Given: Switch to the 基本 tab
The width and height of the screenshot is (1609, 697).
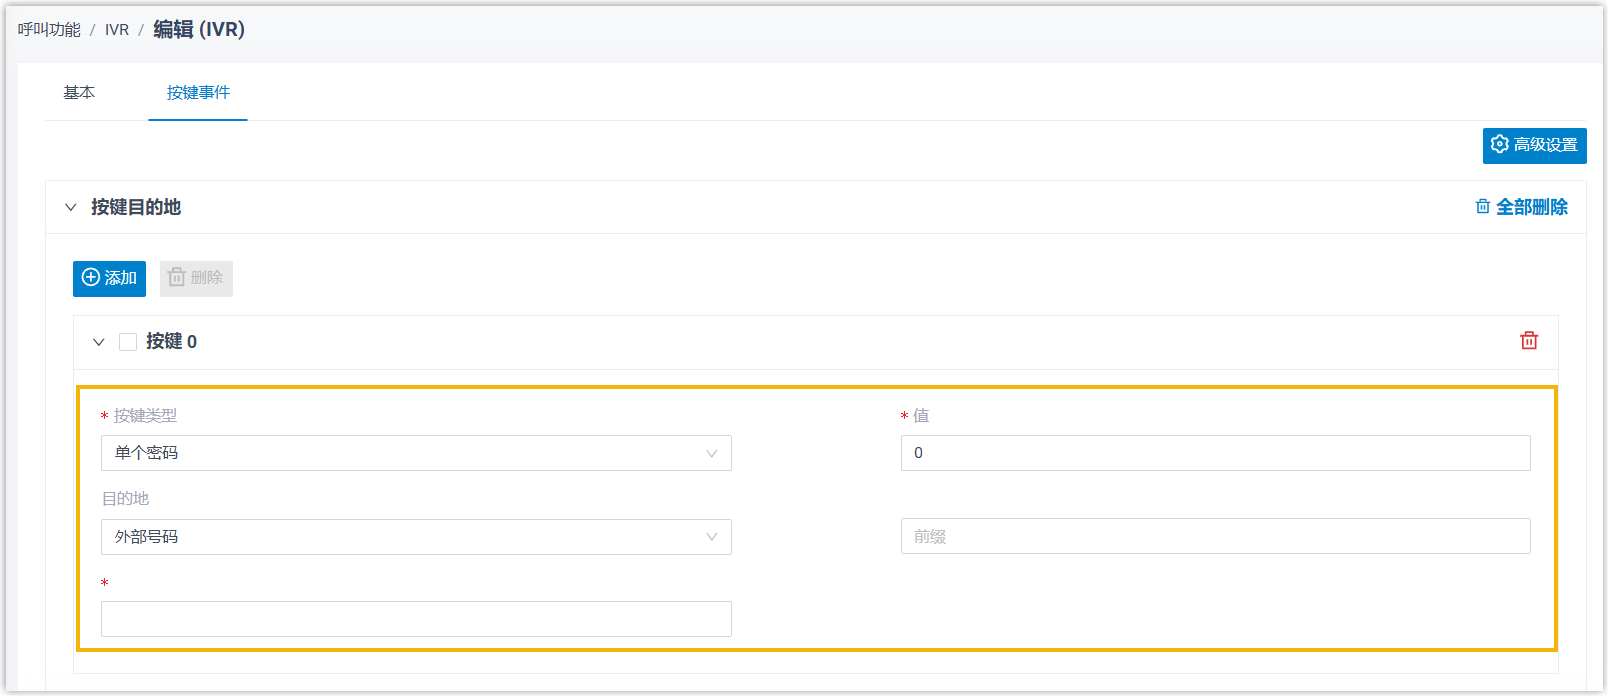Looking at the screenshot, I should point(79,93).
